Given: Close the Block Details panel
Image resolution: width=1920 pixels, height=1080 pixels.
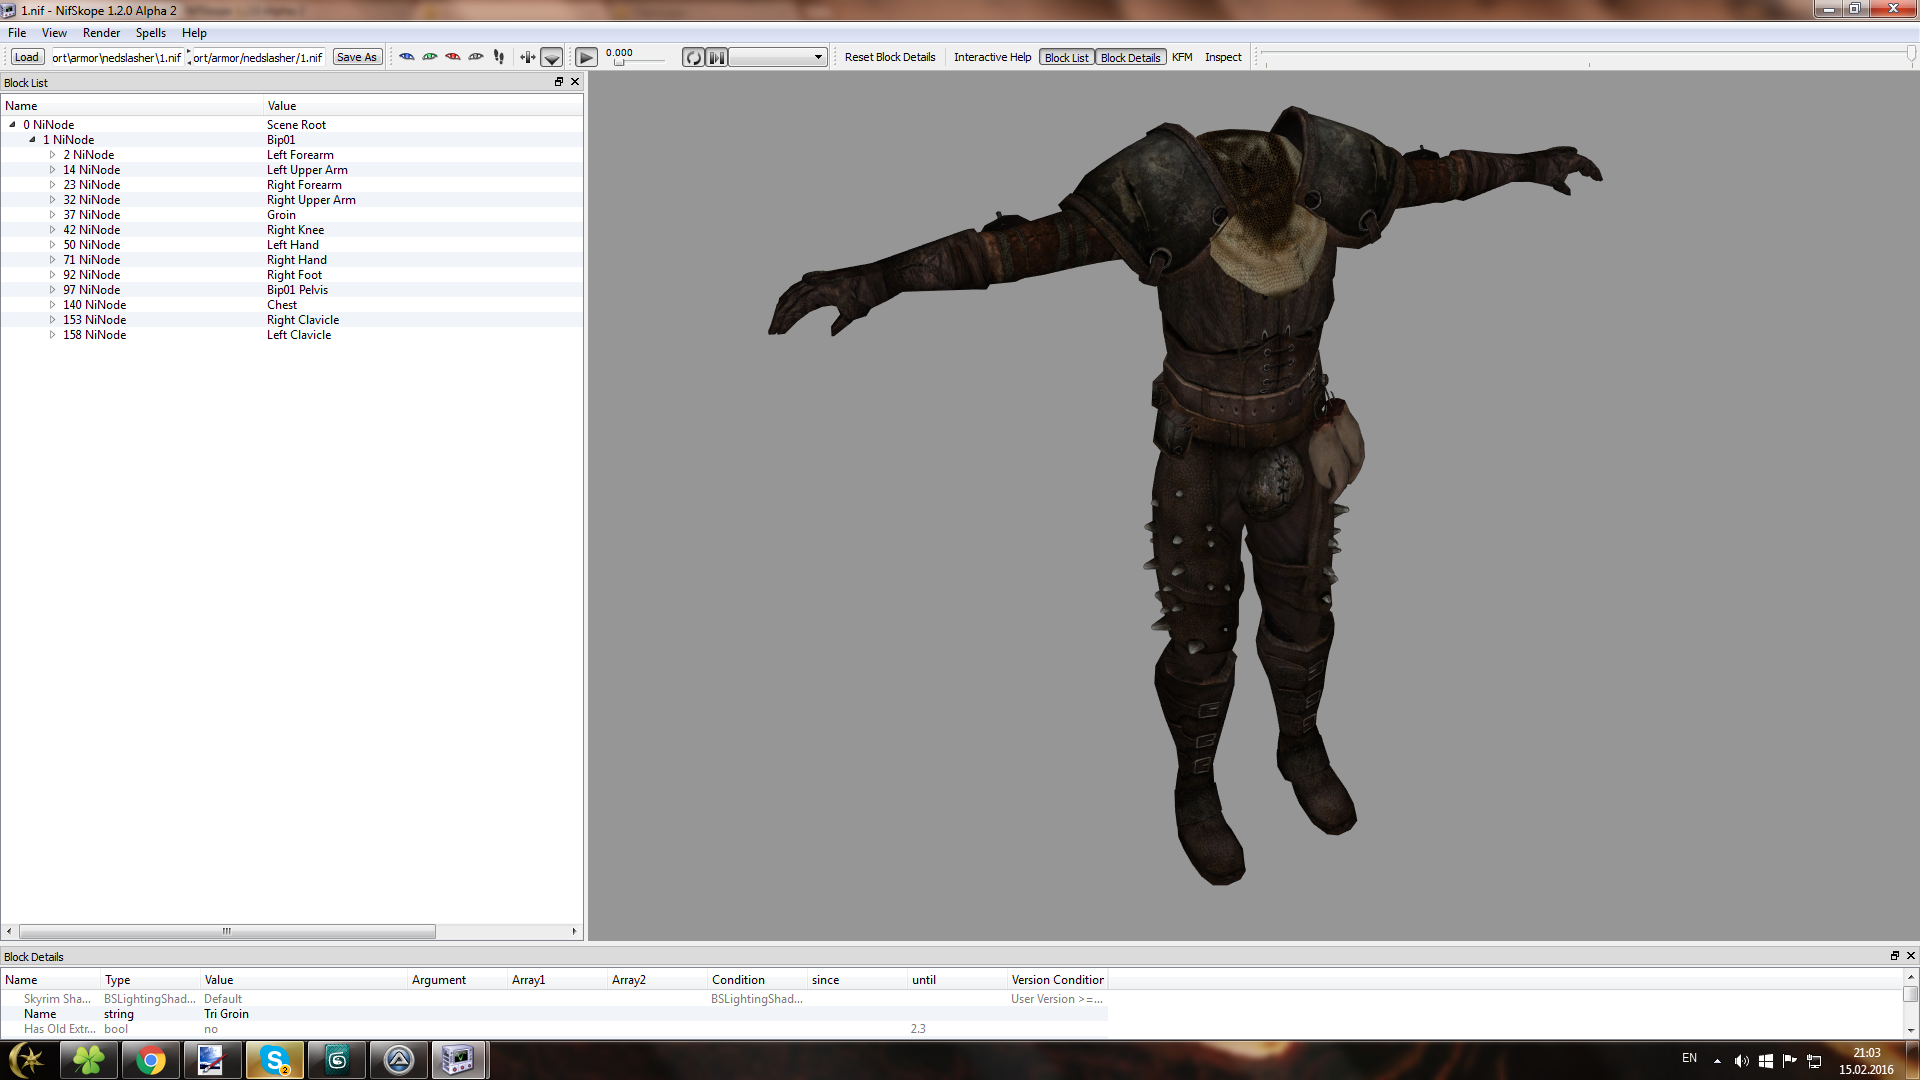Looking at the screenshot, I should pos(1910,956).
